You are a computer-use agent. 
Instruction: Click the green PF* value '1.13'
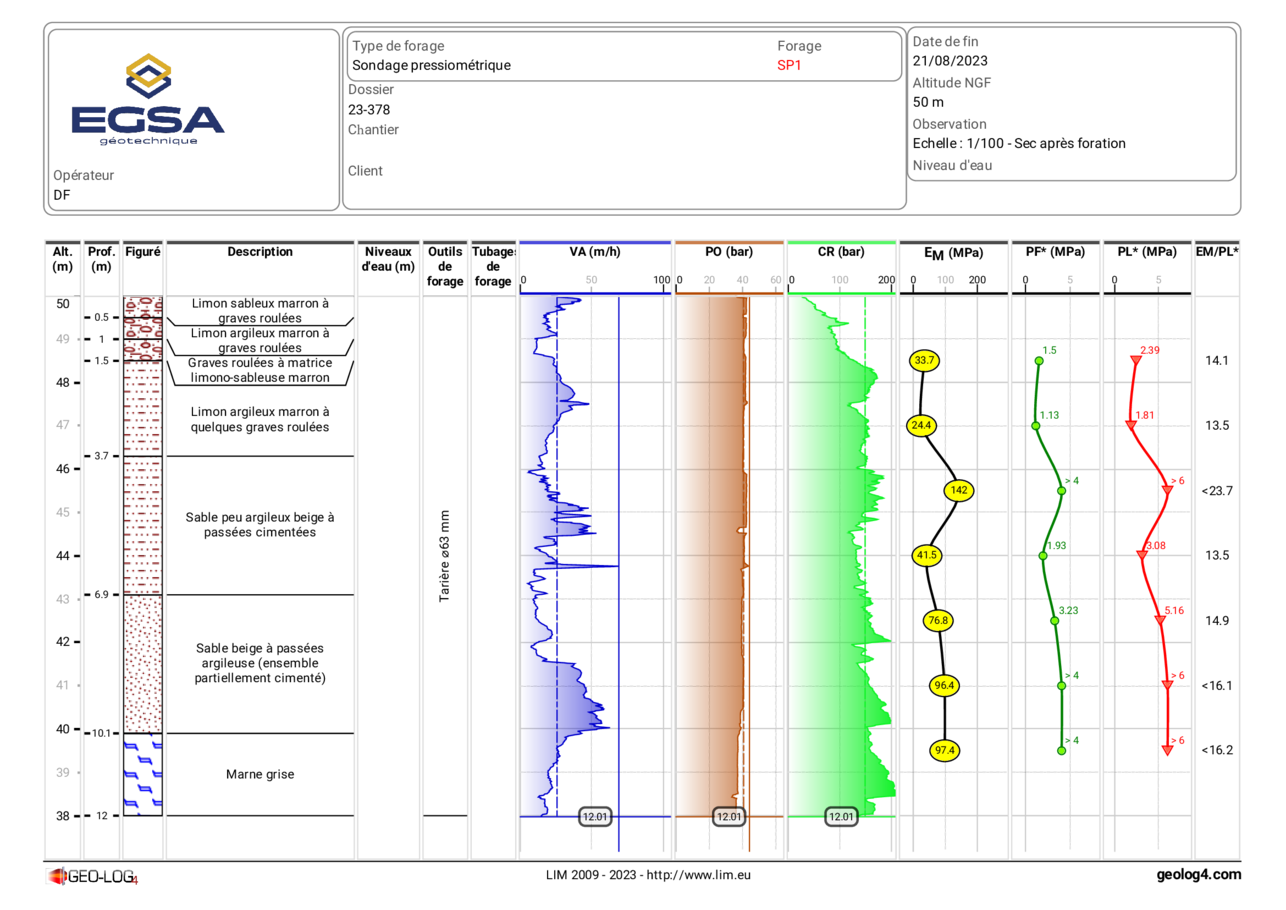[x=1049, y=415]
